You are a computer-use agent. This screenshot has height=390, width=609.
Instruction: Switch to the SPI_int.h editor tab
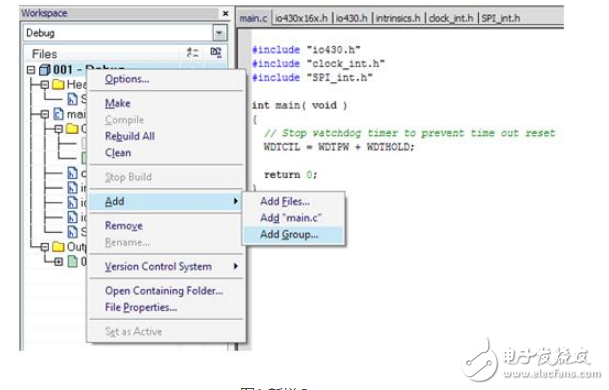click(x=501, y=18)
